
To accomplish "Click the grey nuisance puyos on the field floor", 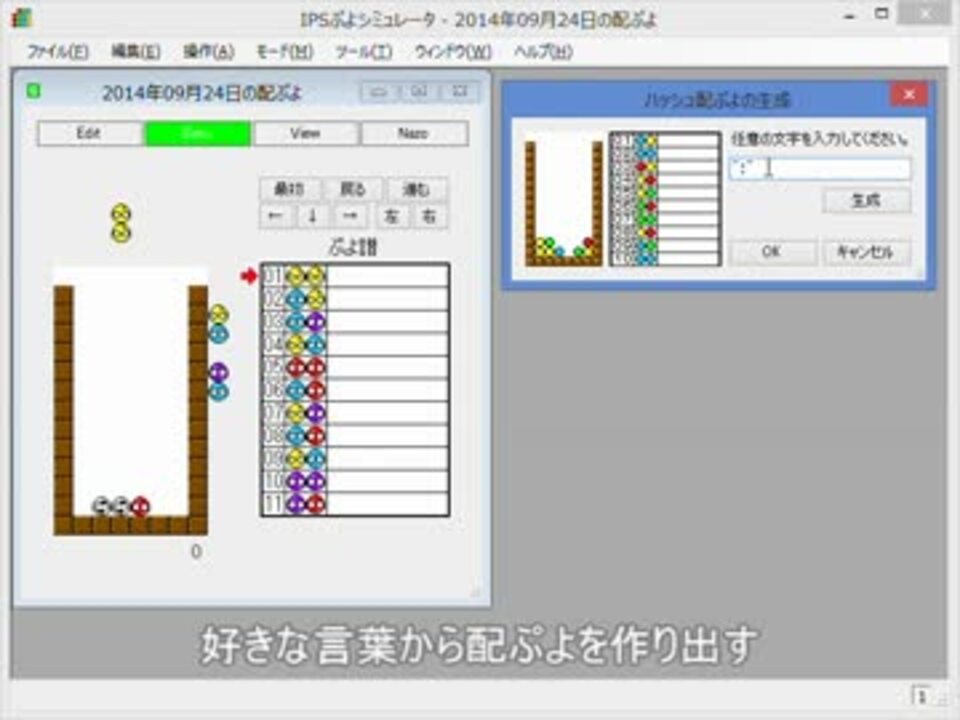I will (x=111, y=506).
